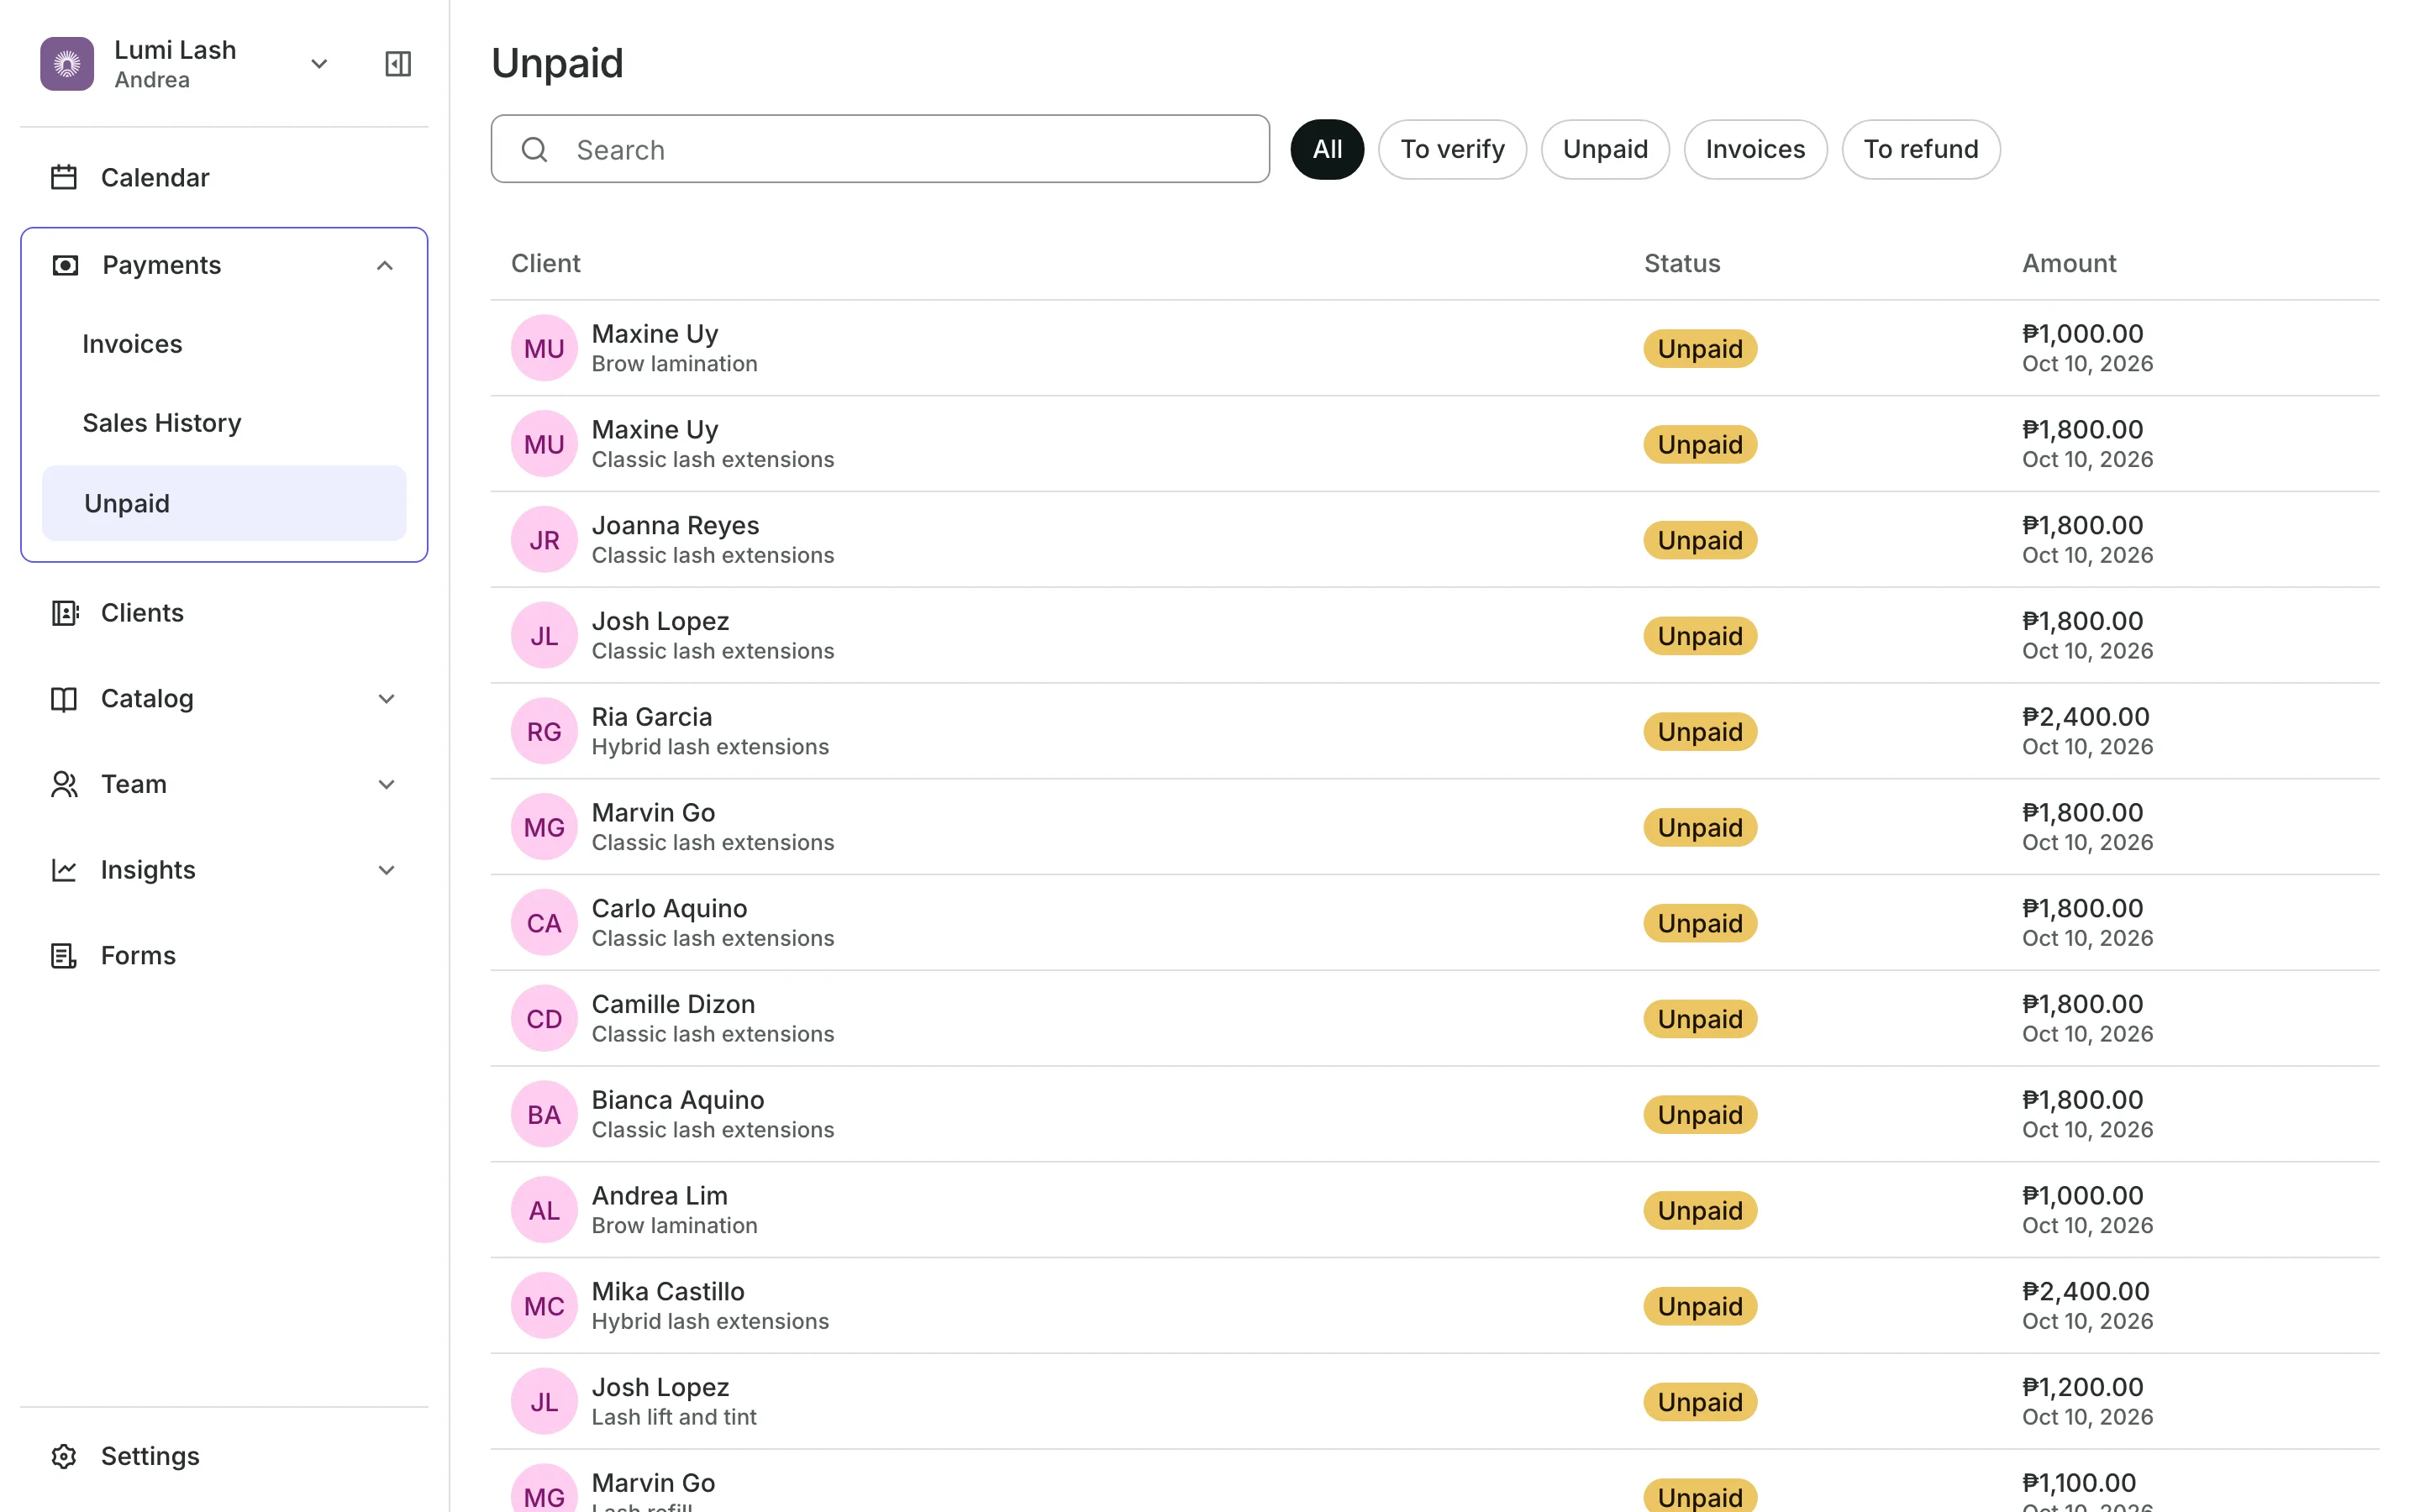Open Settings label in sidebar
Image resolution: width=2420 pixels, height=1512 pixels.
coord(150,1456)
